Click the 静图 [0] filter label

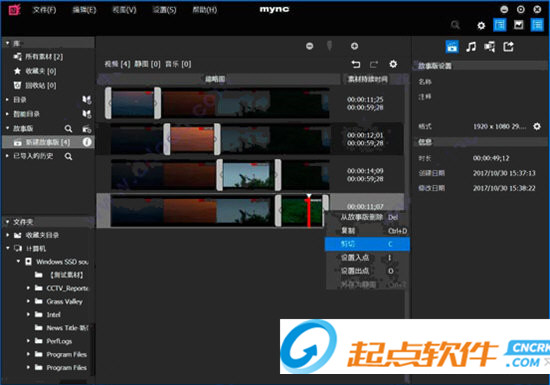pyautogui.click(x=147, y=64)
